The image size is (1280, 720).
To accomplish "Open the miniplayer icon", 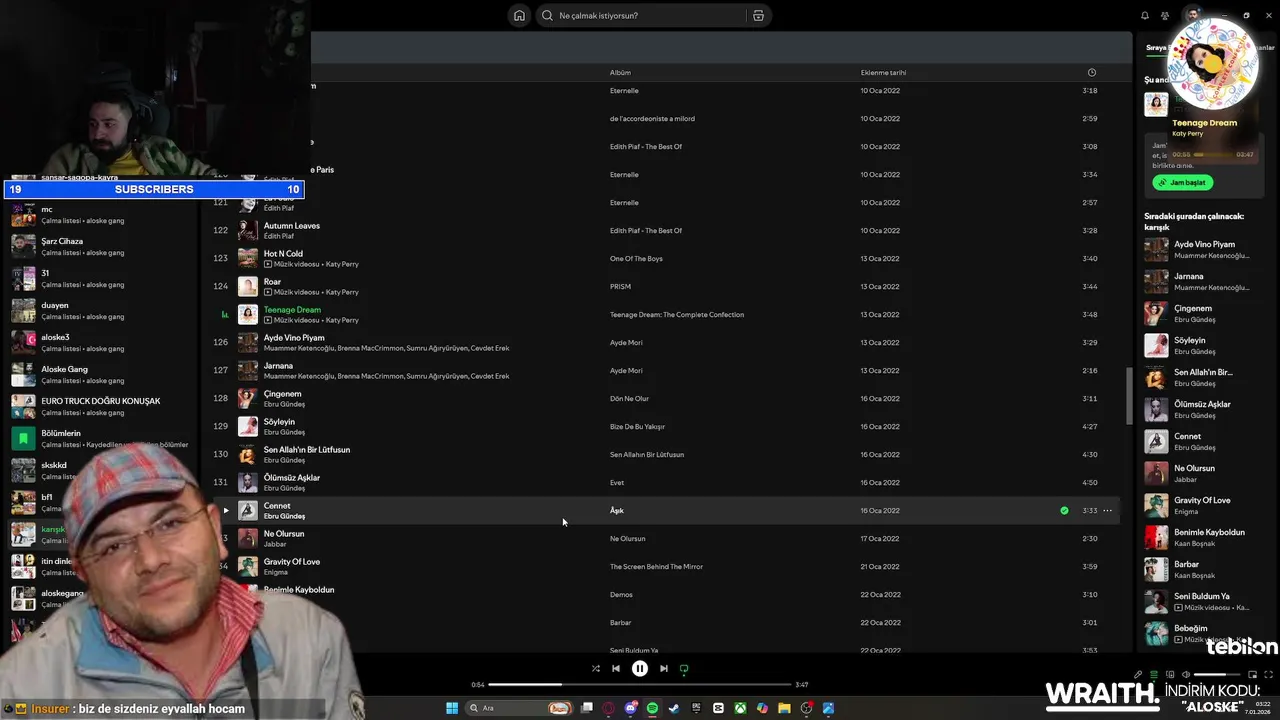I will [x=1252, y=674].
